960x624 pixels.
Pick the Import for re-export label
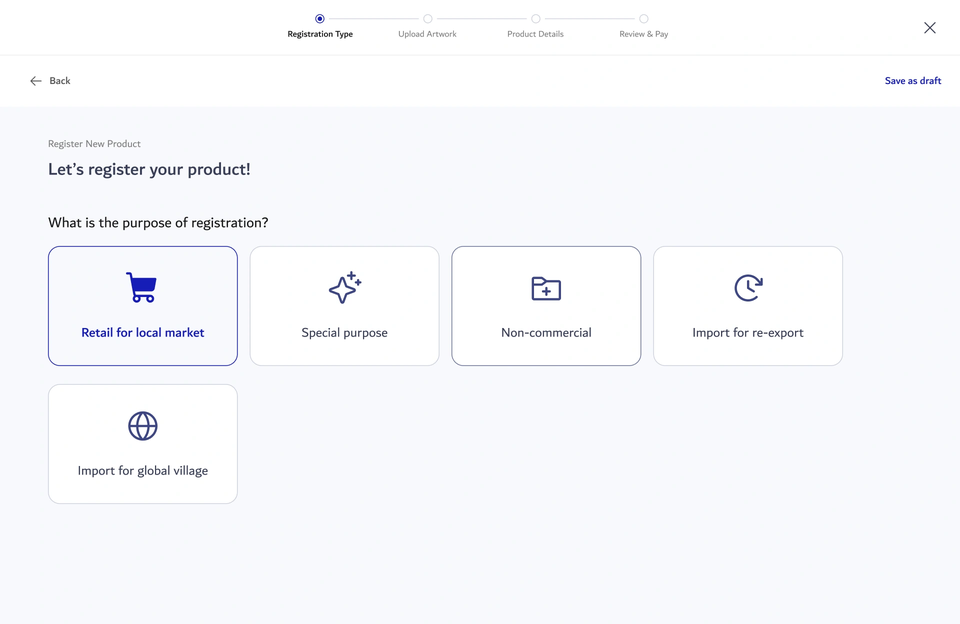748,333
